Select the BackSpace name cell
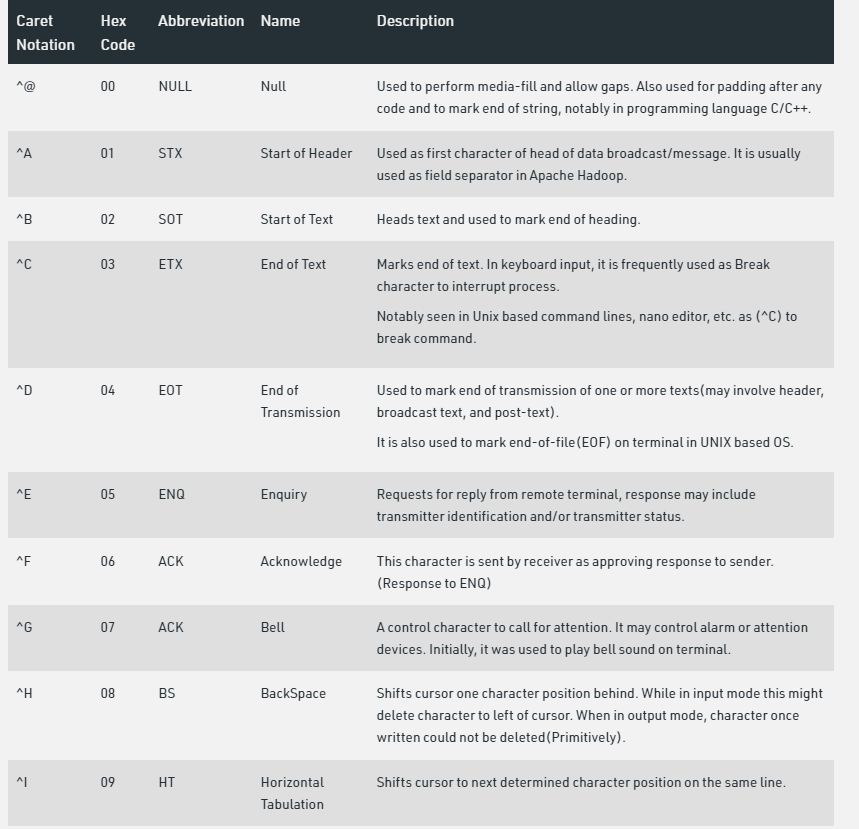 (x=293, y=694)
